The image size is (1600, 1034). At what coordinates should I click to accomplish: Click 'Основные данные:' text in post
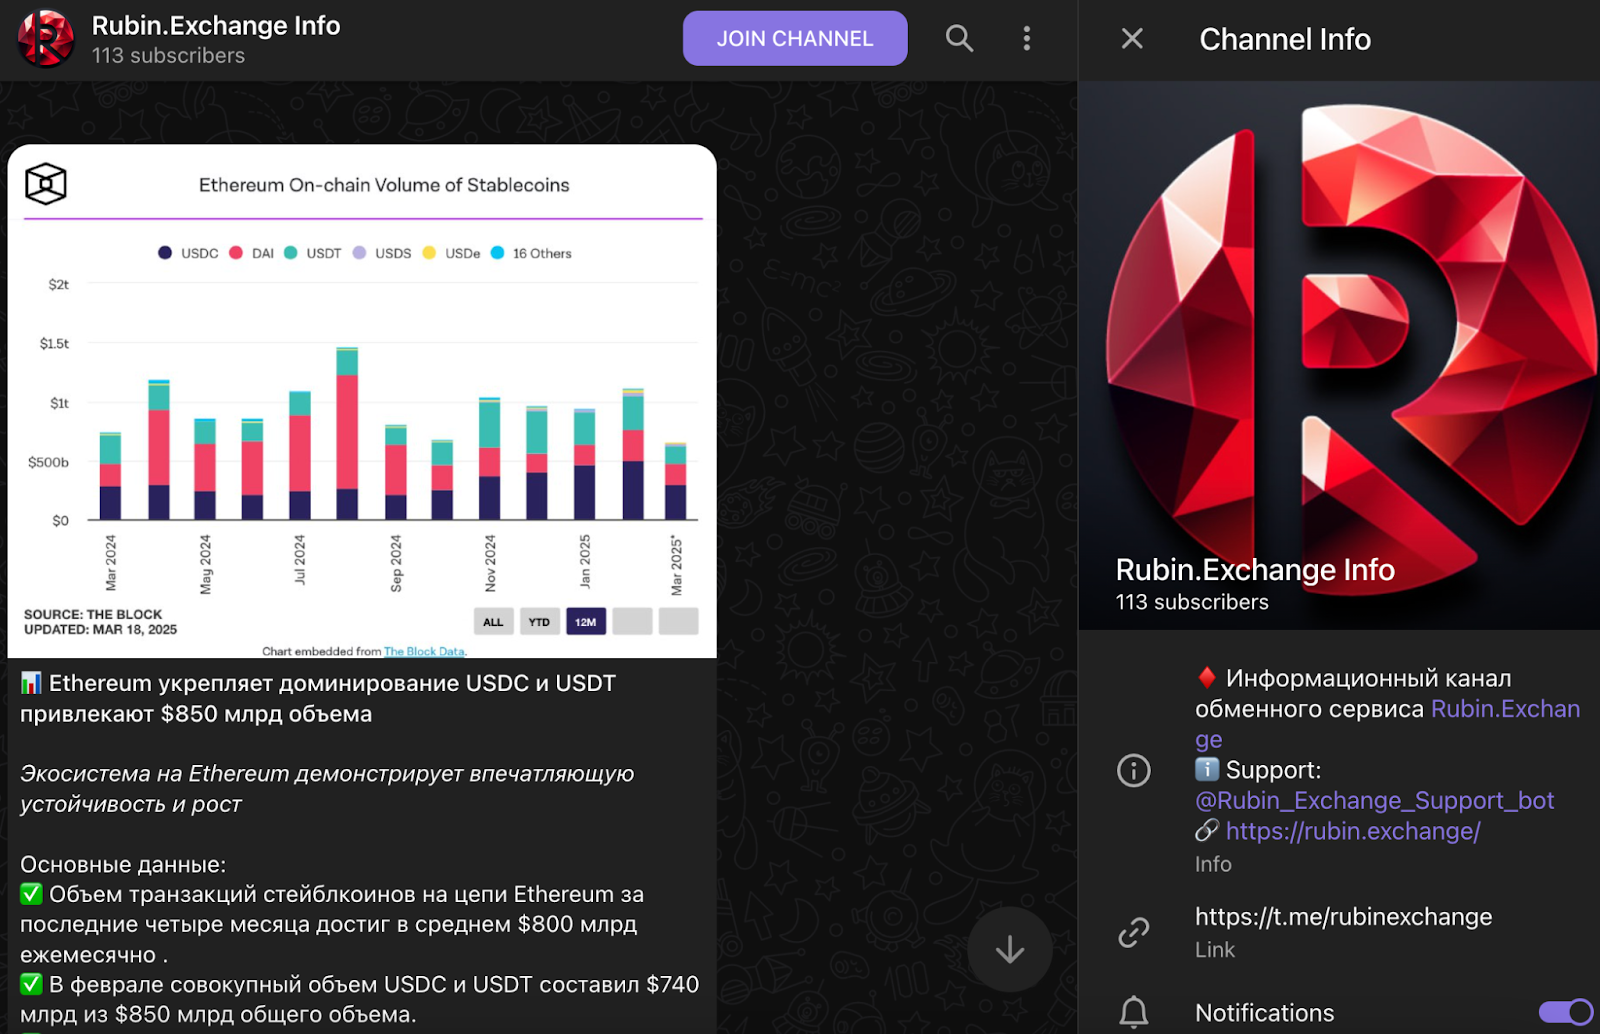[123, 864]
